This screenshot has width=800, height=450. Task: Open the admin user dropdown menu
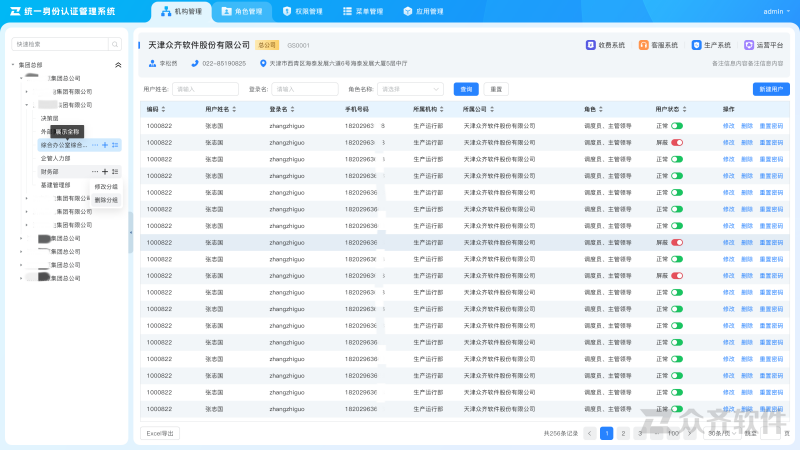pos(775,12)
